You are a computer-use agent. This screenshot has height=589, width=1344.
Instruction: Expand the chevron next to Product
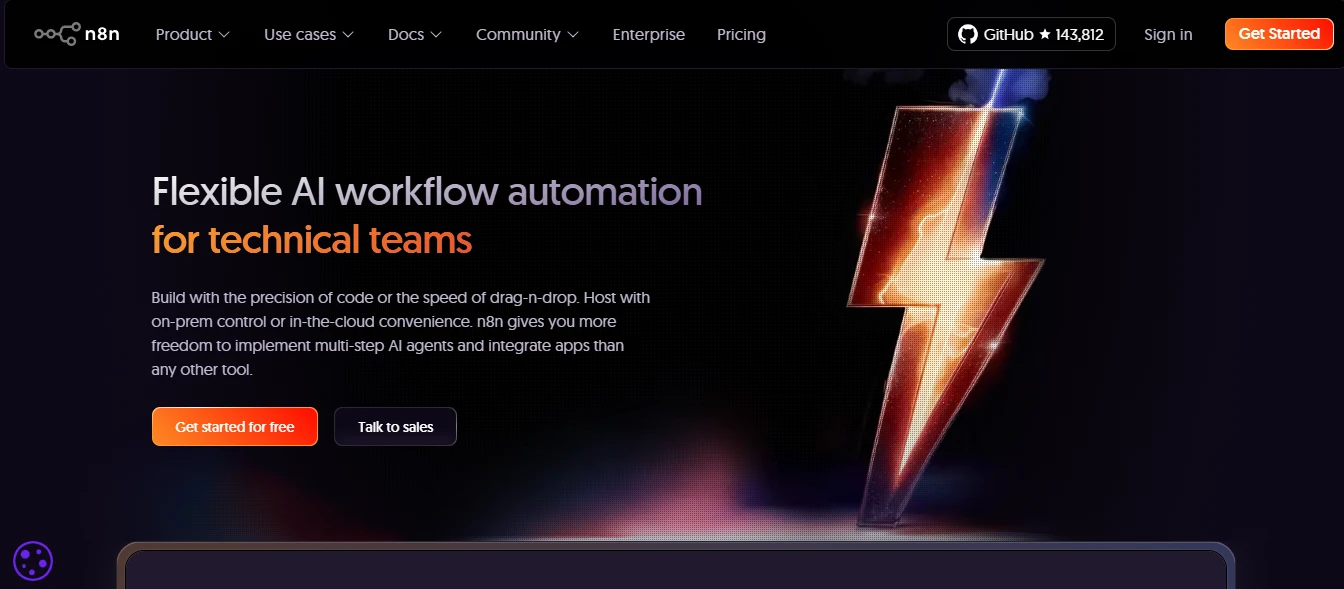(224, 35)
